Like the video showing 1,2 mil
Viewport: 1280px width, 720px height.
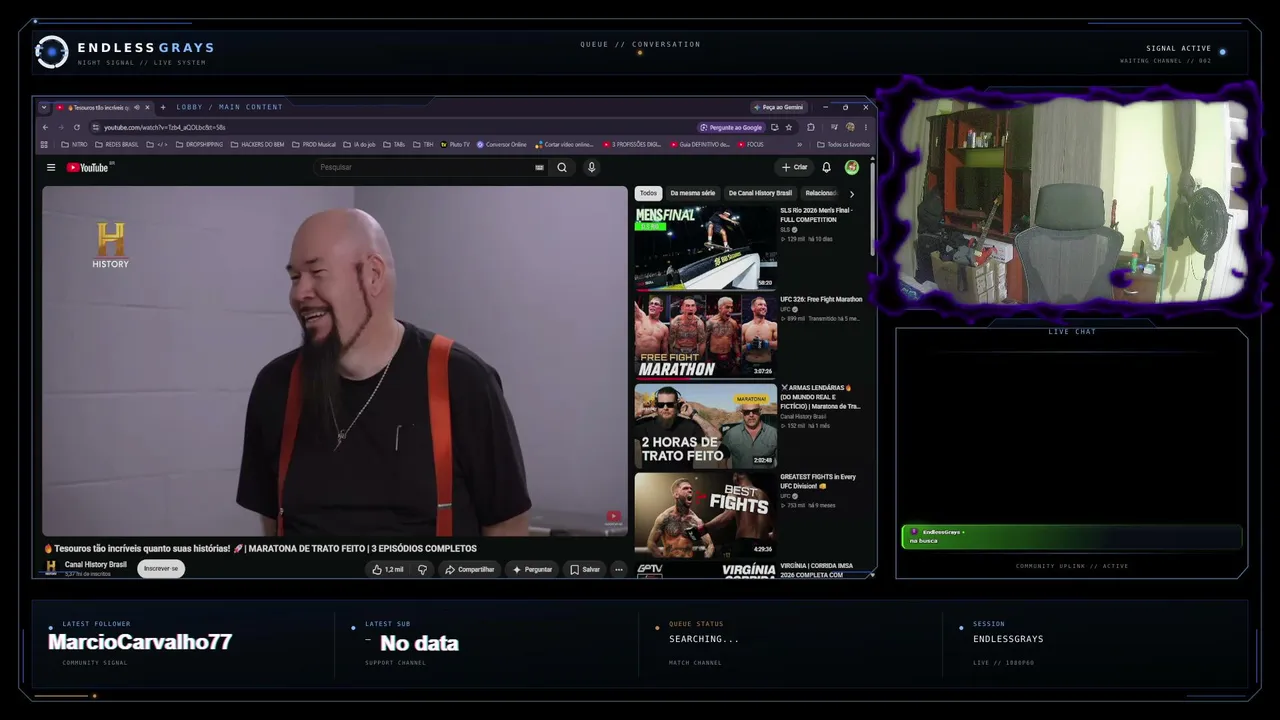click(388, 569)
